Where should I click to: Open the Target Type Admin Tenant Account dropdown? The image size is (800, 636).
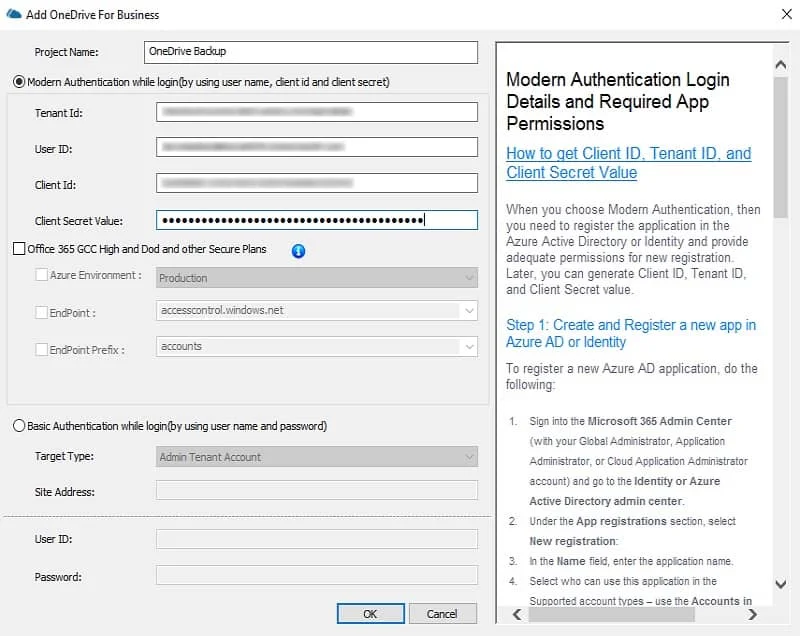pos(317,456)
